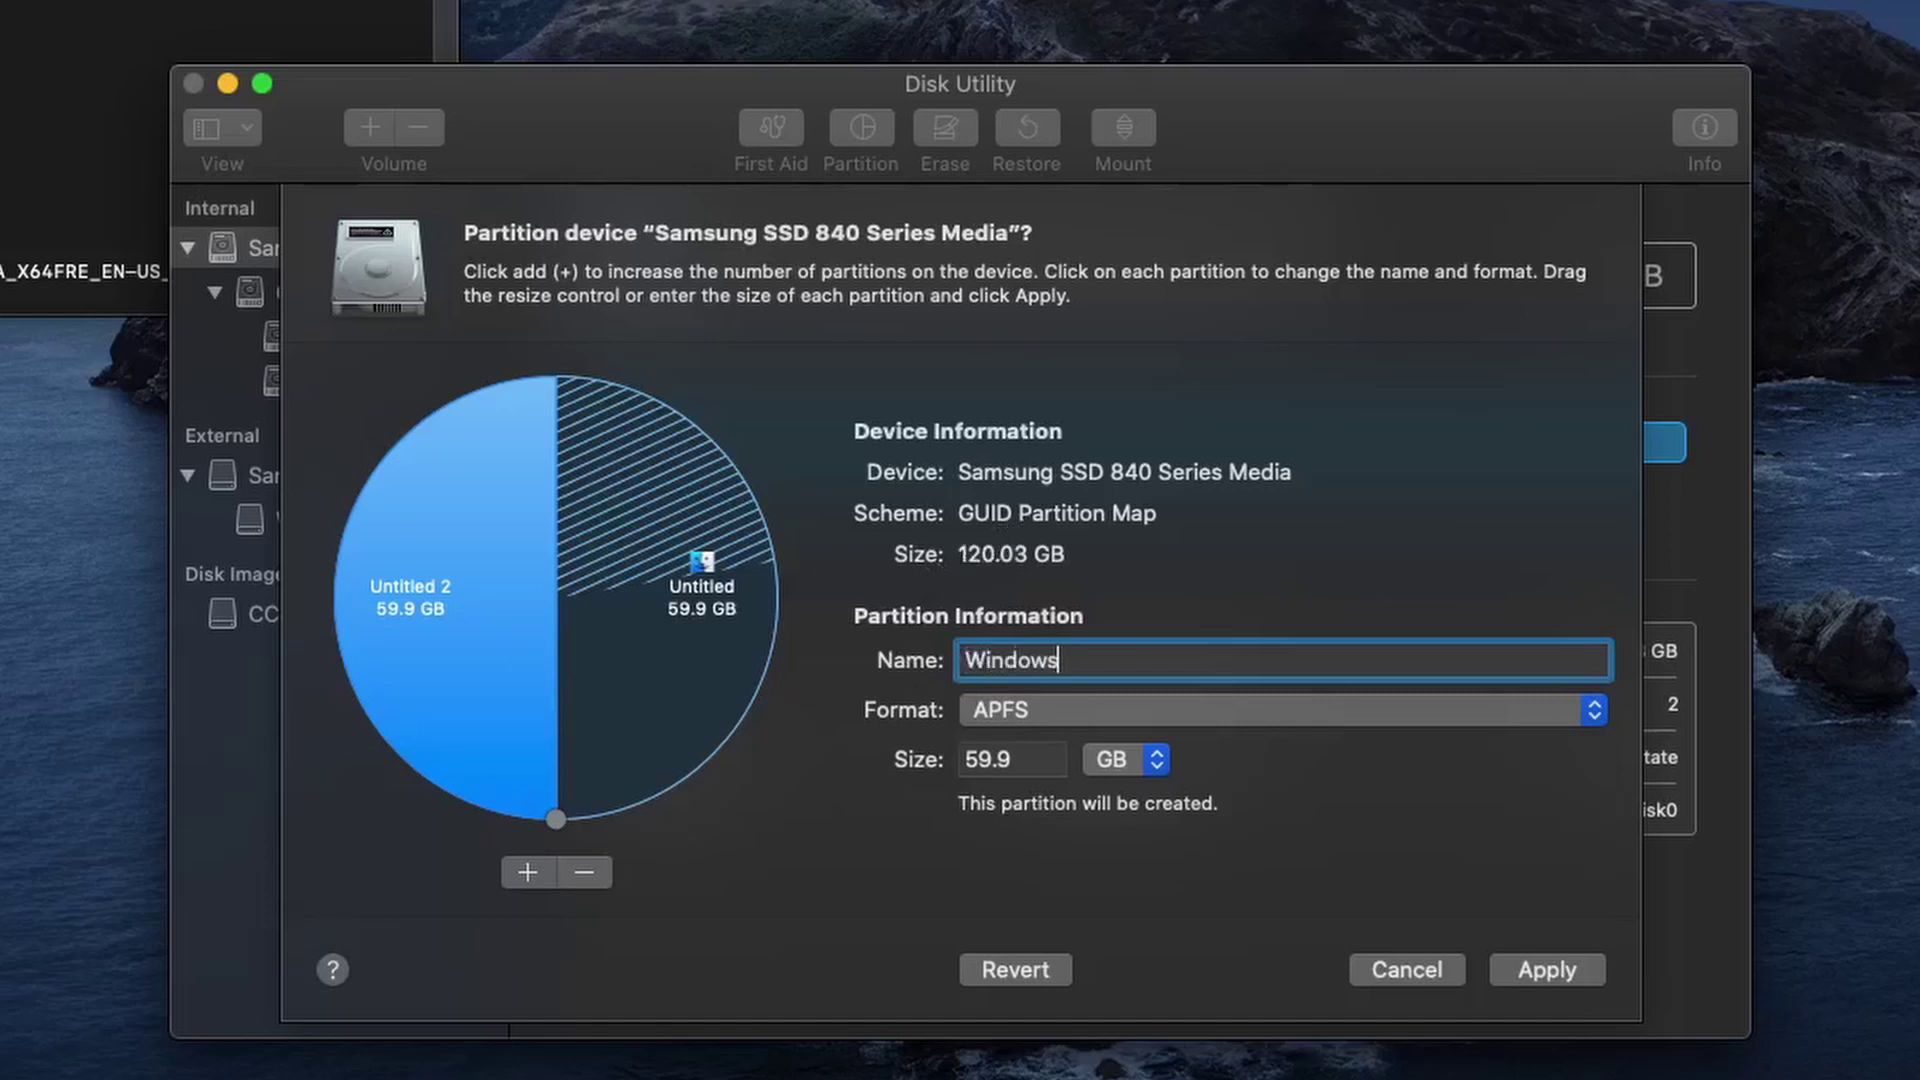Click the Partition toolbar icon

point(861,128)
